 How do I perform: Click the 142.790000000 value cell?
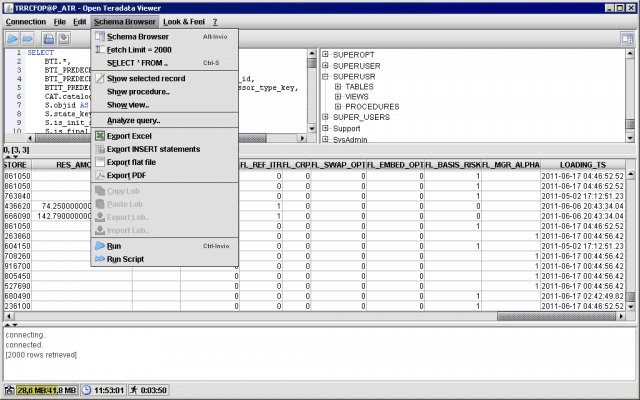[64, 216]
